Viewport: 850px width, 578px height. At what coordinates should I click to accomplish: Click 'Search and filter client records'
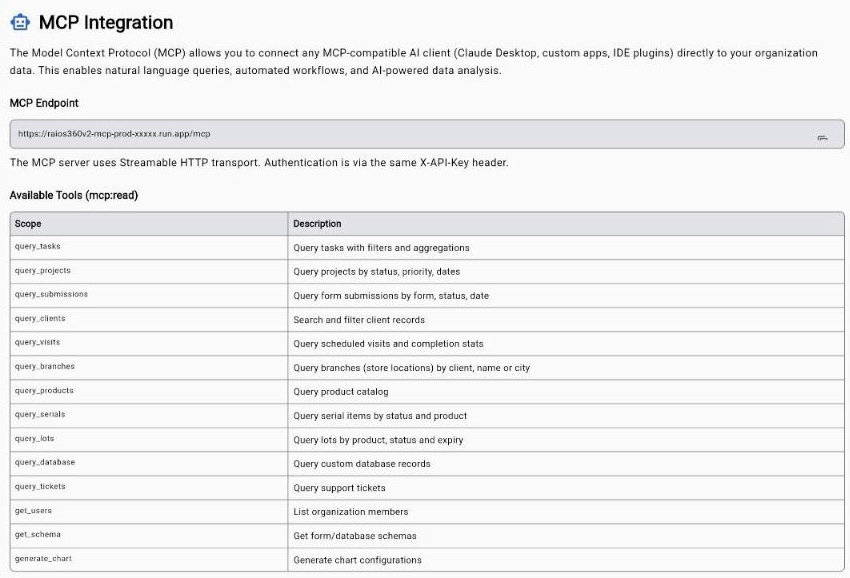[359, 320]
